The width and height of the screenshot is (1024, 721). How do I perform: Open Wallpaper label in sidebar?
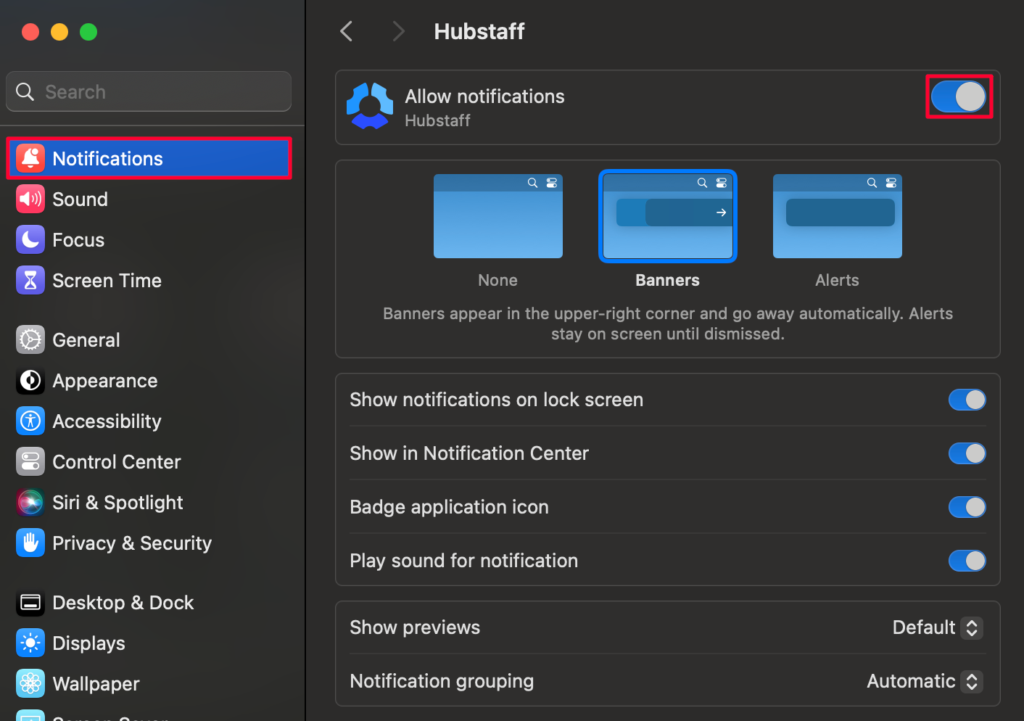pyautogui.click(x=96, y=684)
